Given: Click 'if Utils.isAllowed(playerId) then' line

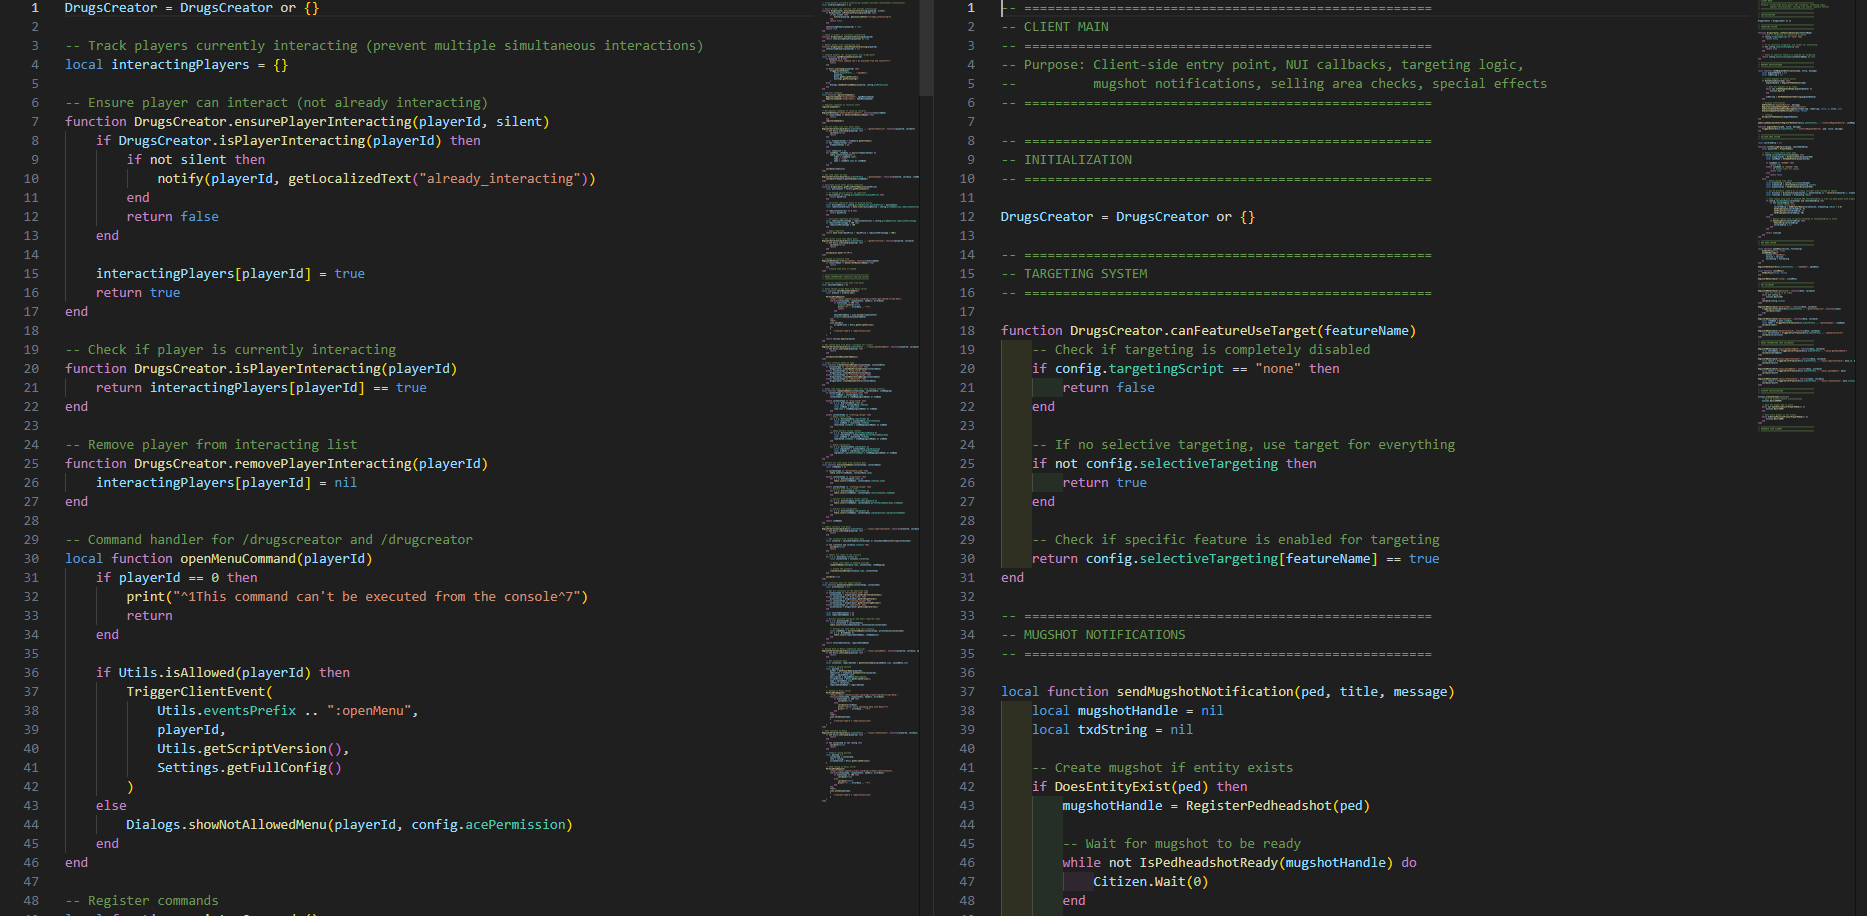Looking at the screenshot, I should [x=223, y=673].
